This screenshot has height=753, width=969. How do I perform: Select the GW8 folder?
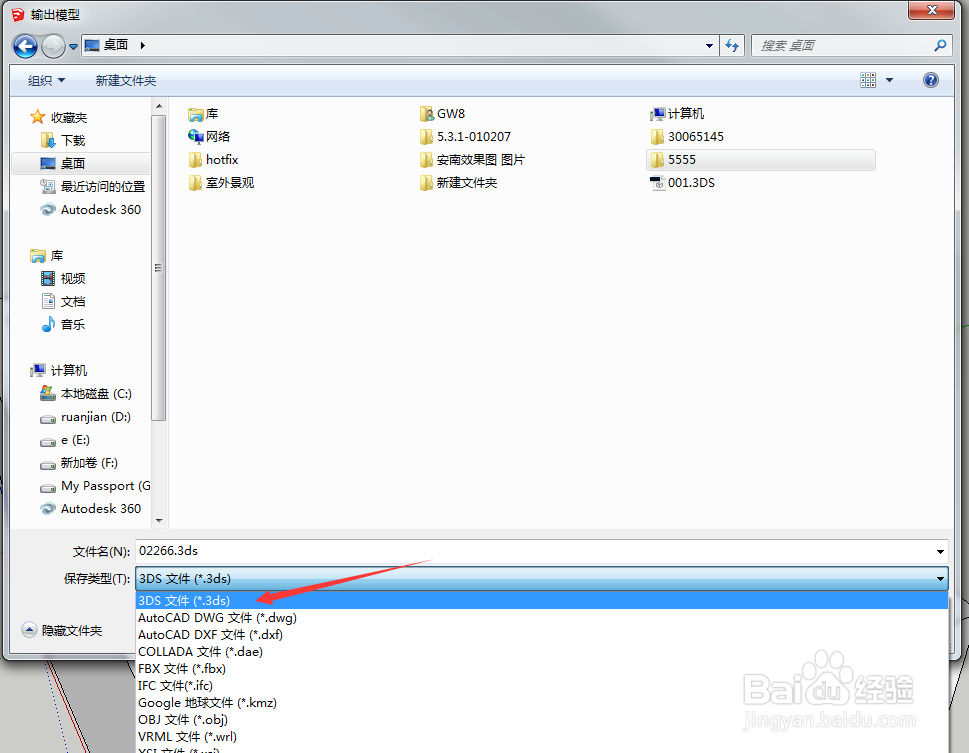pyautogui.click(x=442, y=114)
